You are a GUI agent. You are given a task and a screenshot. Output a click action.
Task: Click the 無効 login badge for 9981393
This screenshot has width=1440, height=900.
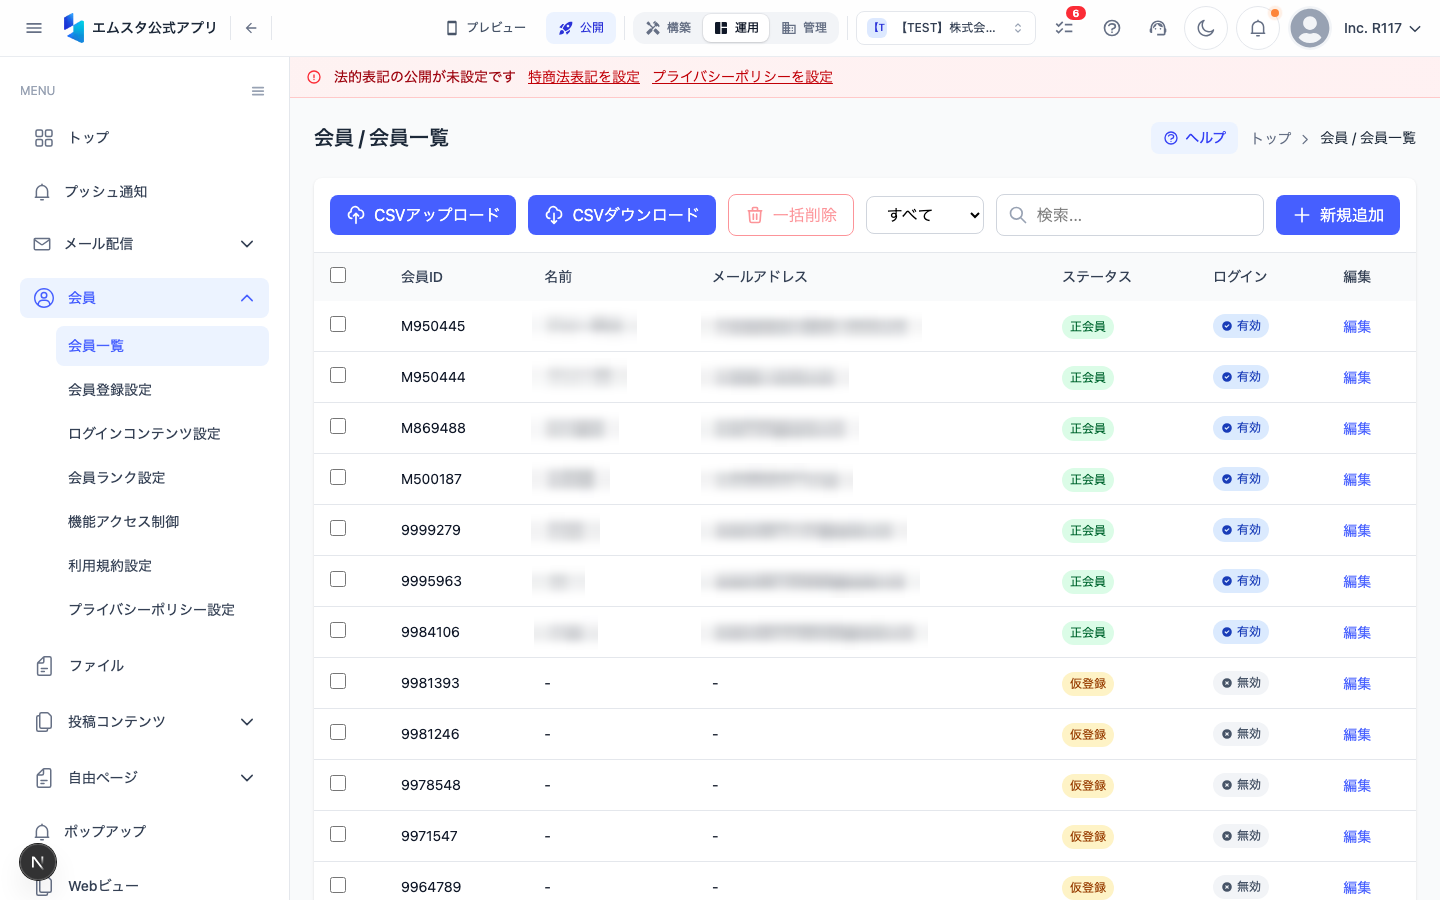[x=1241, y=683]
